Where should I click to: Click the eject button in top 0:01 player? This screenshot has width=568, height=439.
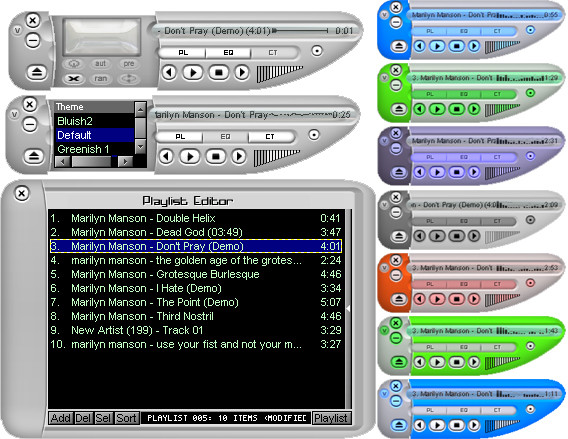click(37, 72)
